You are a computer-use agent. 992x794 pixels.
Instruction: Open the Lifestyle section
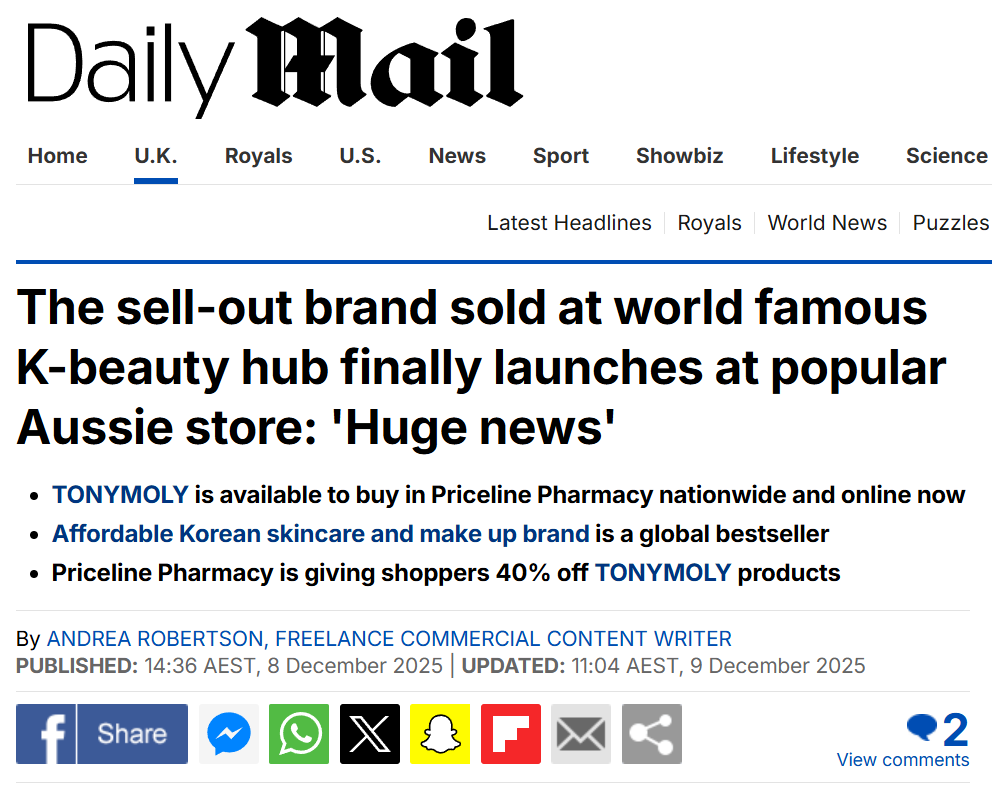tap(815, 156)
